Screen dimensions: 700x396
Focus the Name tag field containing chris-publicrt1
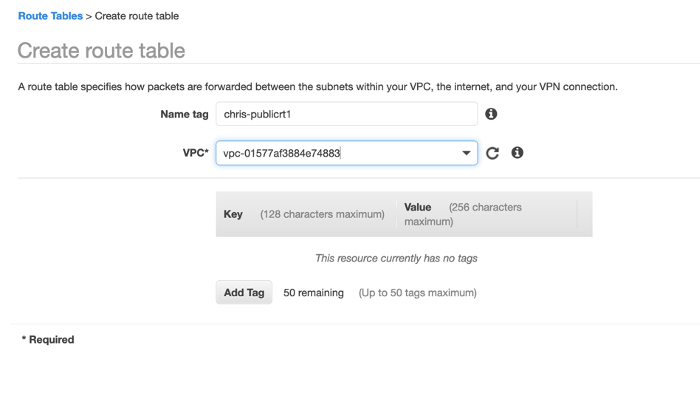point(346,114)
